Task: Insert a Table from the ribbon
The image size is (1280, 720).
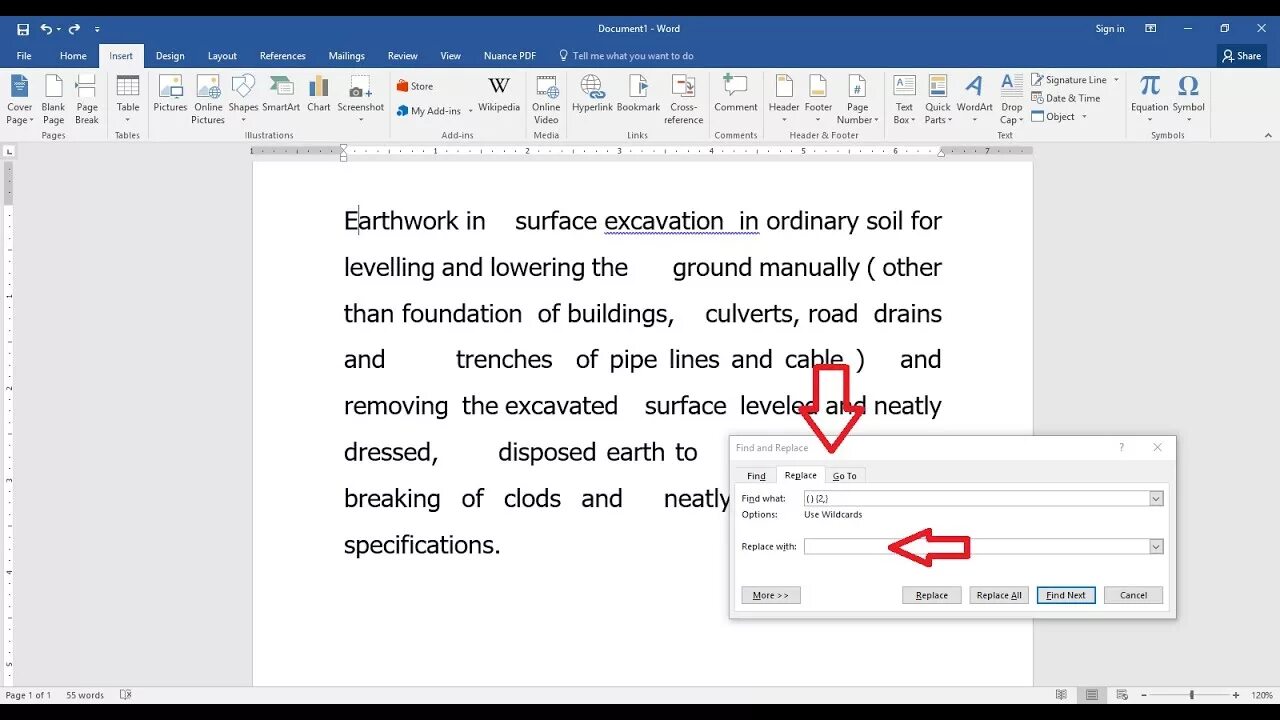Action: pyautogui.click(x=128, y=99)
